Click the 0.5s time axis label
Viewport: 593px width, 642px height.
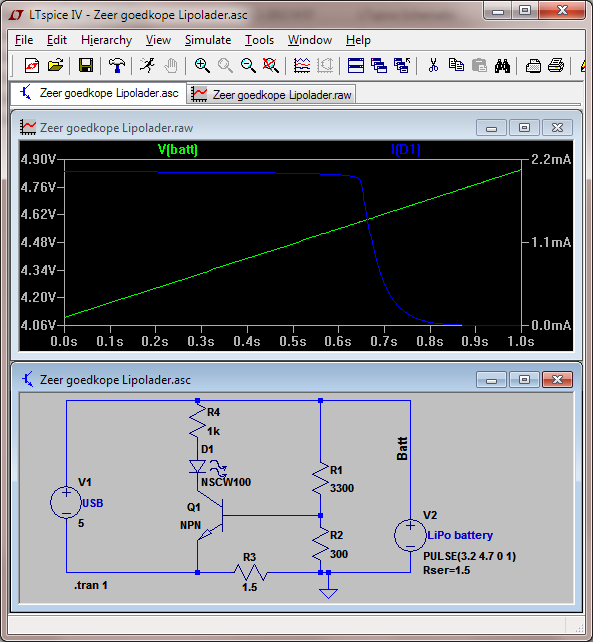tap(293, 341)
